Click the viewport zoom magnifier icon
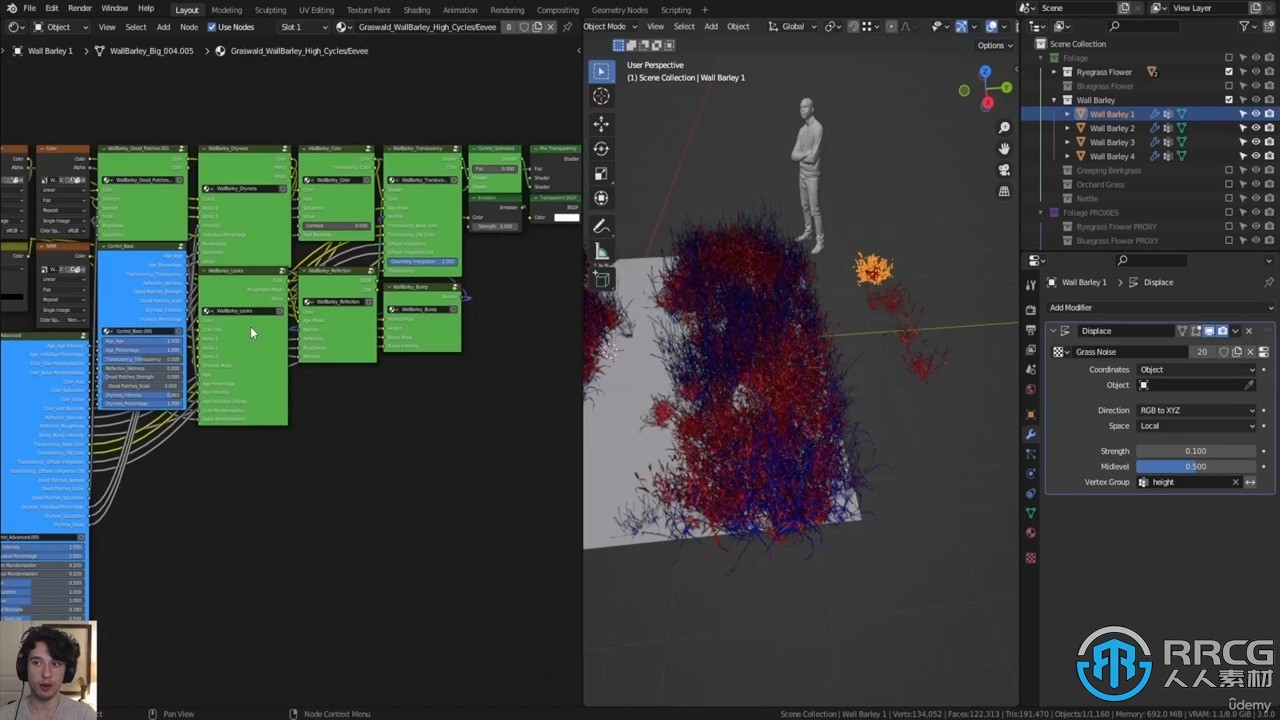The image size is (1280, 720). [1004, 128]
